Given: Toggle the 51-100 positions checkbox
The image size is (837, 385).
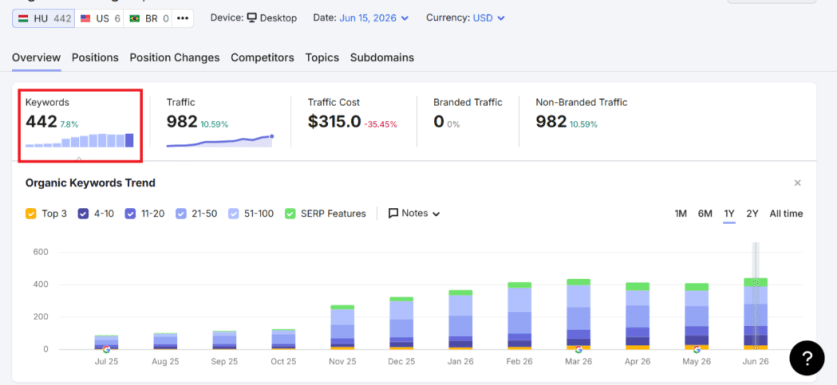Looking at the screenshot, I should (x=233, y=214).
